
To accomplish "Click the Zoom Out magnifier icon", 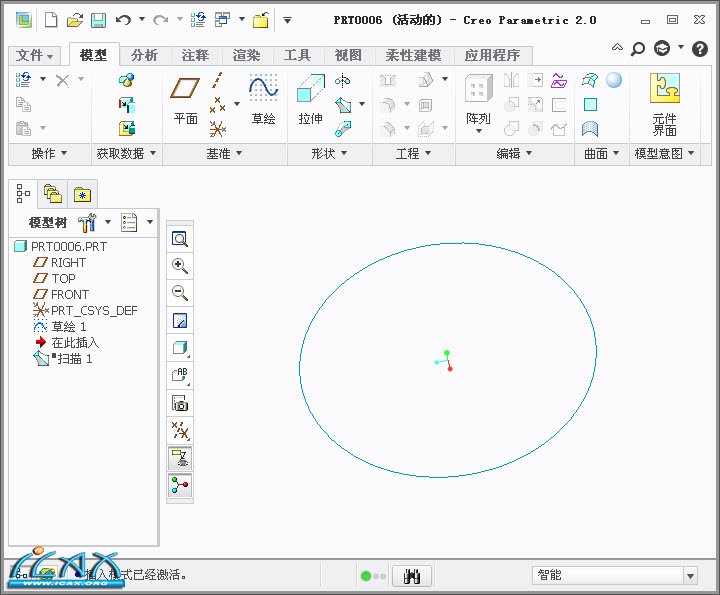I will [x=180, y=293].
